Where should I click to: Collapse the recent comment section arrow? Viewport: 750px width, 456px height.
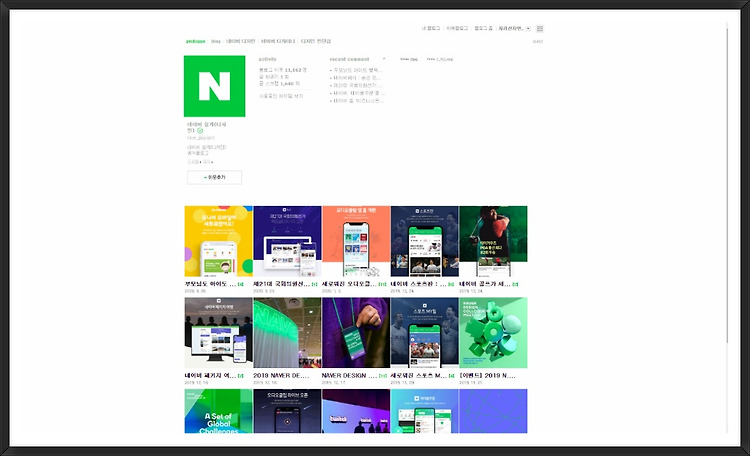[384, 59]
